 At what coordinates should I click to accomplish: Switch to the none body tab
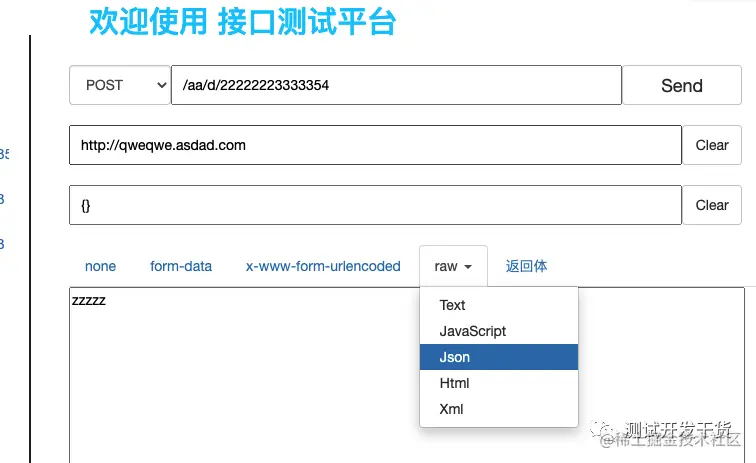100,266
